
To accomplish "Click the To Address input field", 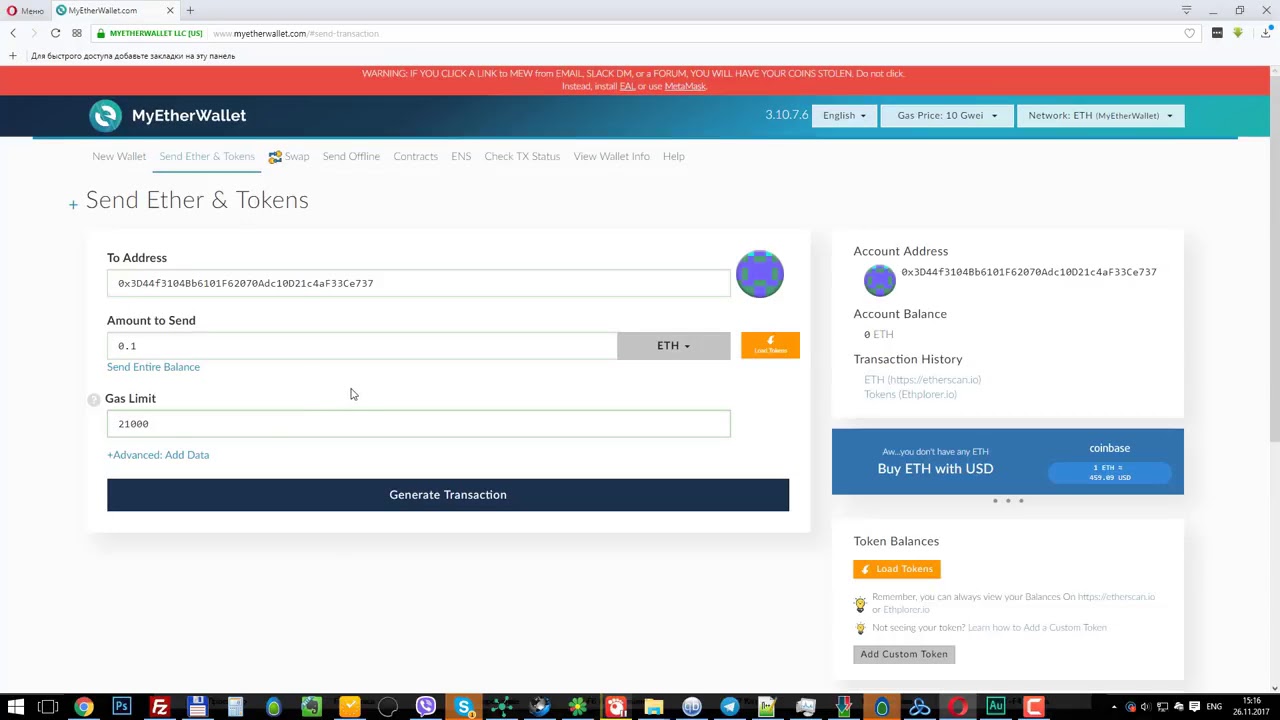I will (x=419, y=283).
